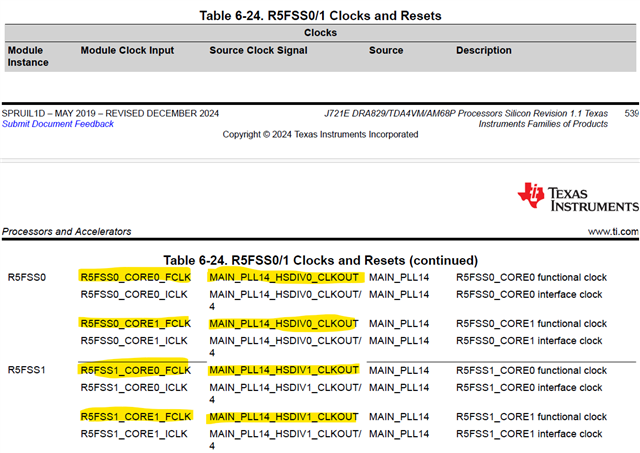Select the R5FSS0_CORE0_FCLK cell
This screenshot has height=453, width=640.
coord(136,278)
